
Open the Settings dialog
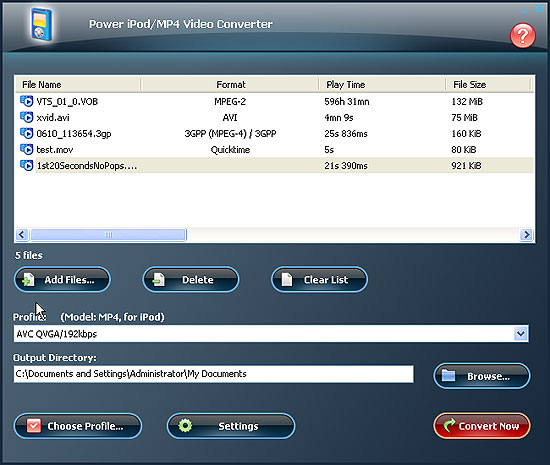(x=231, y=426)
